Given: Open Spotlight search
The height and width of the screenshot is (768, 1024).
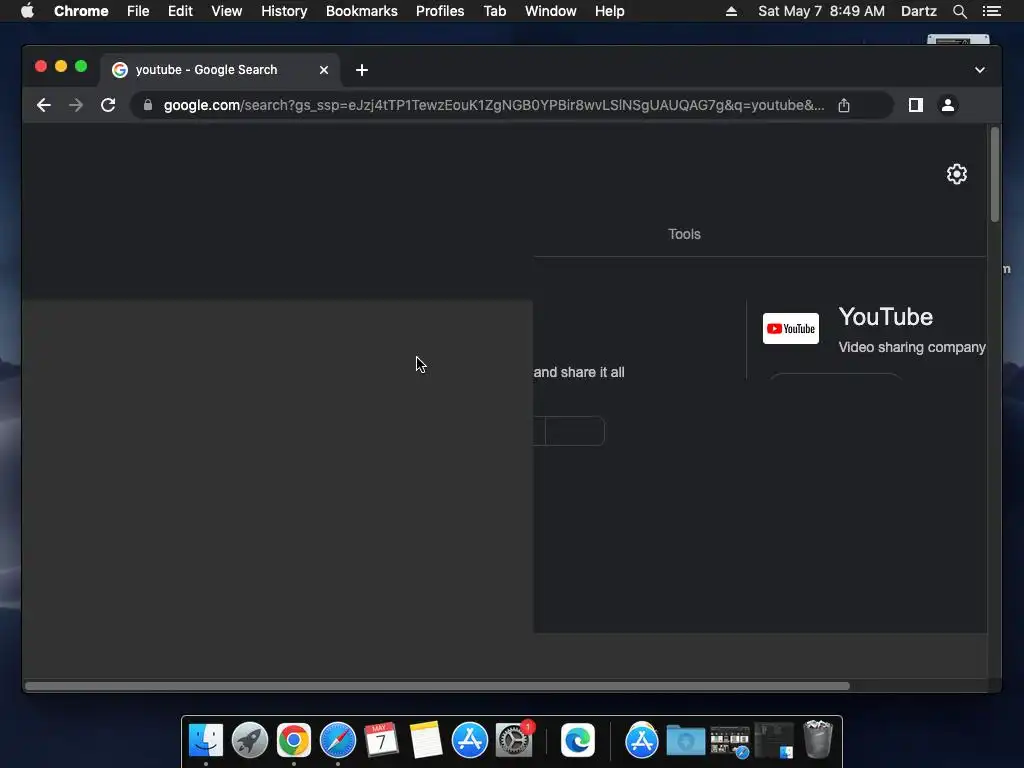Looking at the screenshot, I should (x=959, y=11).
